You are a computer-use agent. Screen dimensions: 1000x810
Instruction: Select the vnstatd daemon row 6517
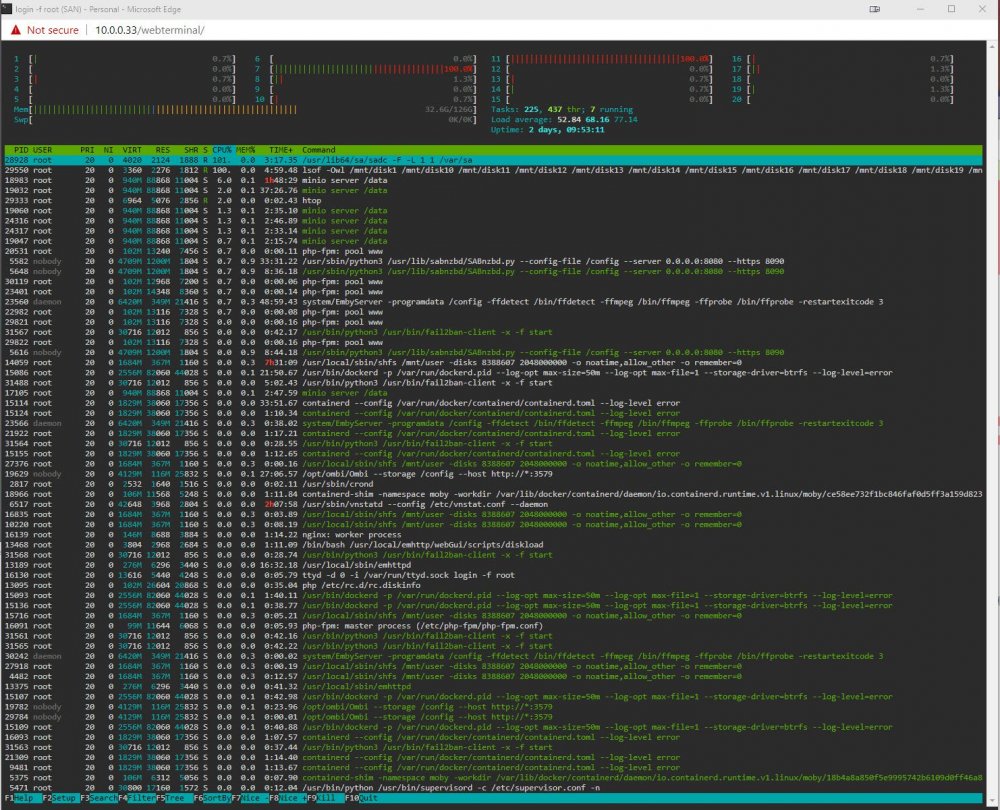click(x=493, y=504)
